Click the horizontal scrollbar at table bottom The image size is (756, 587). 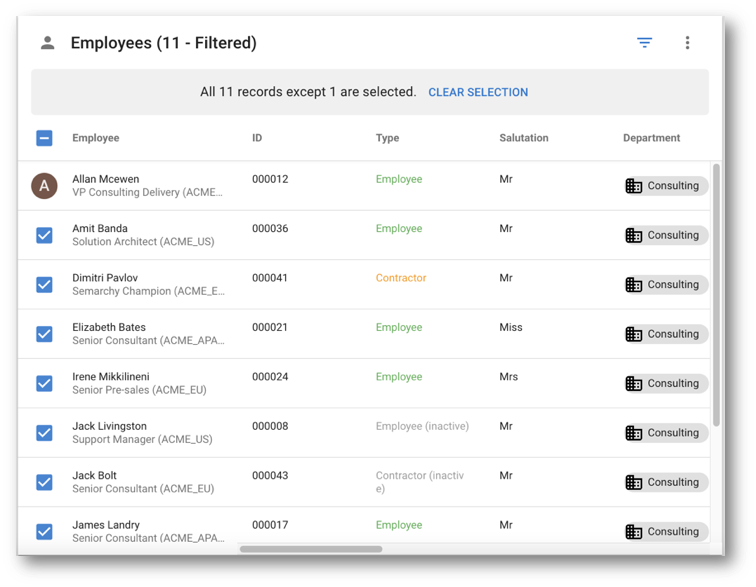(x=311, y=549)
